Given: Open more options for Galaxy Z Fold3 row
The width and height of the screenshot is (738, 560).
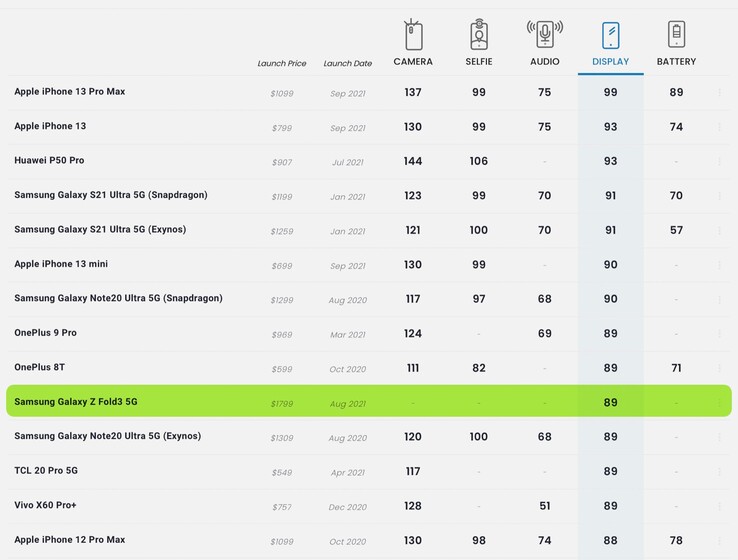Looking at the screenshot, I should (x=719, y=403).
